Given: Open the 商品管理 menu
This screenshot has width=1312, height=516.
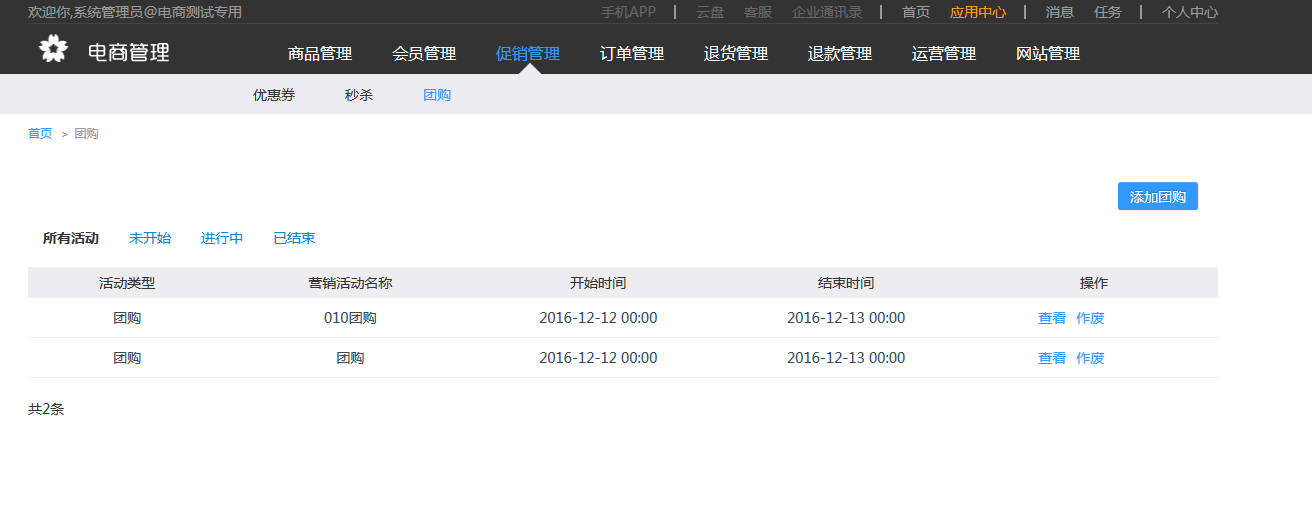Looking at the screenshot, I should coord(320,54).
